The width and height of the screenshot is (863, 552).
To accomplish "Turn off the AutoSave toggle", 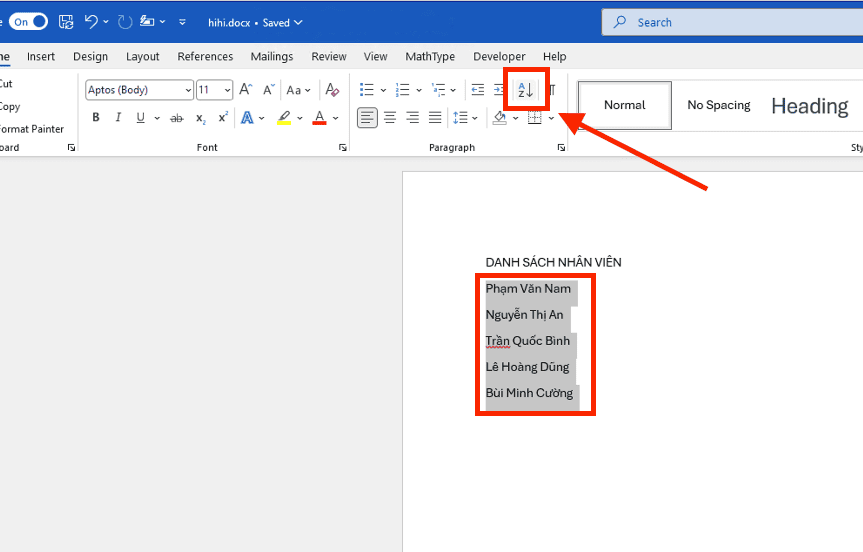I will click(x=28, y=22).
